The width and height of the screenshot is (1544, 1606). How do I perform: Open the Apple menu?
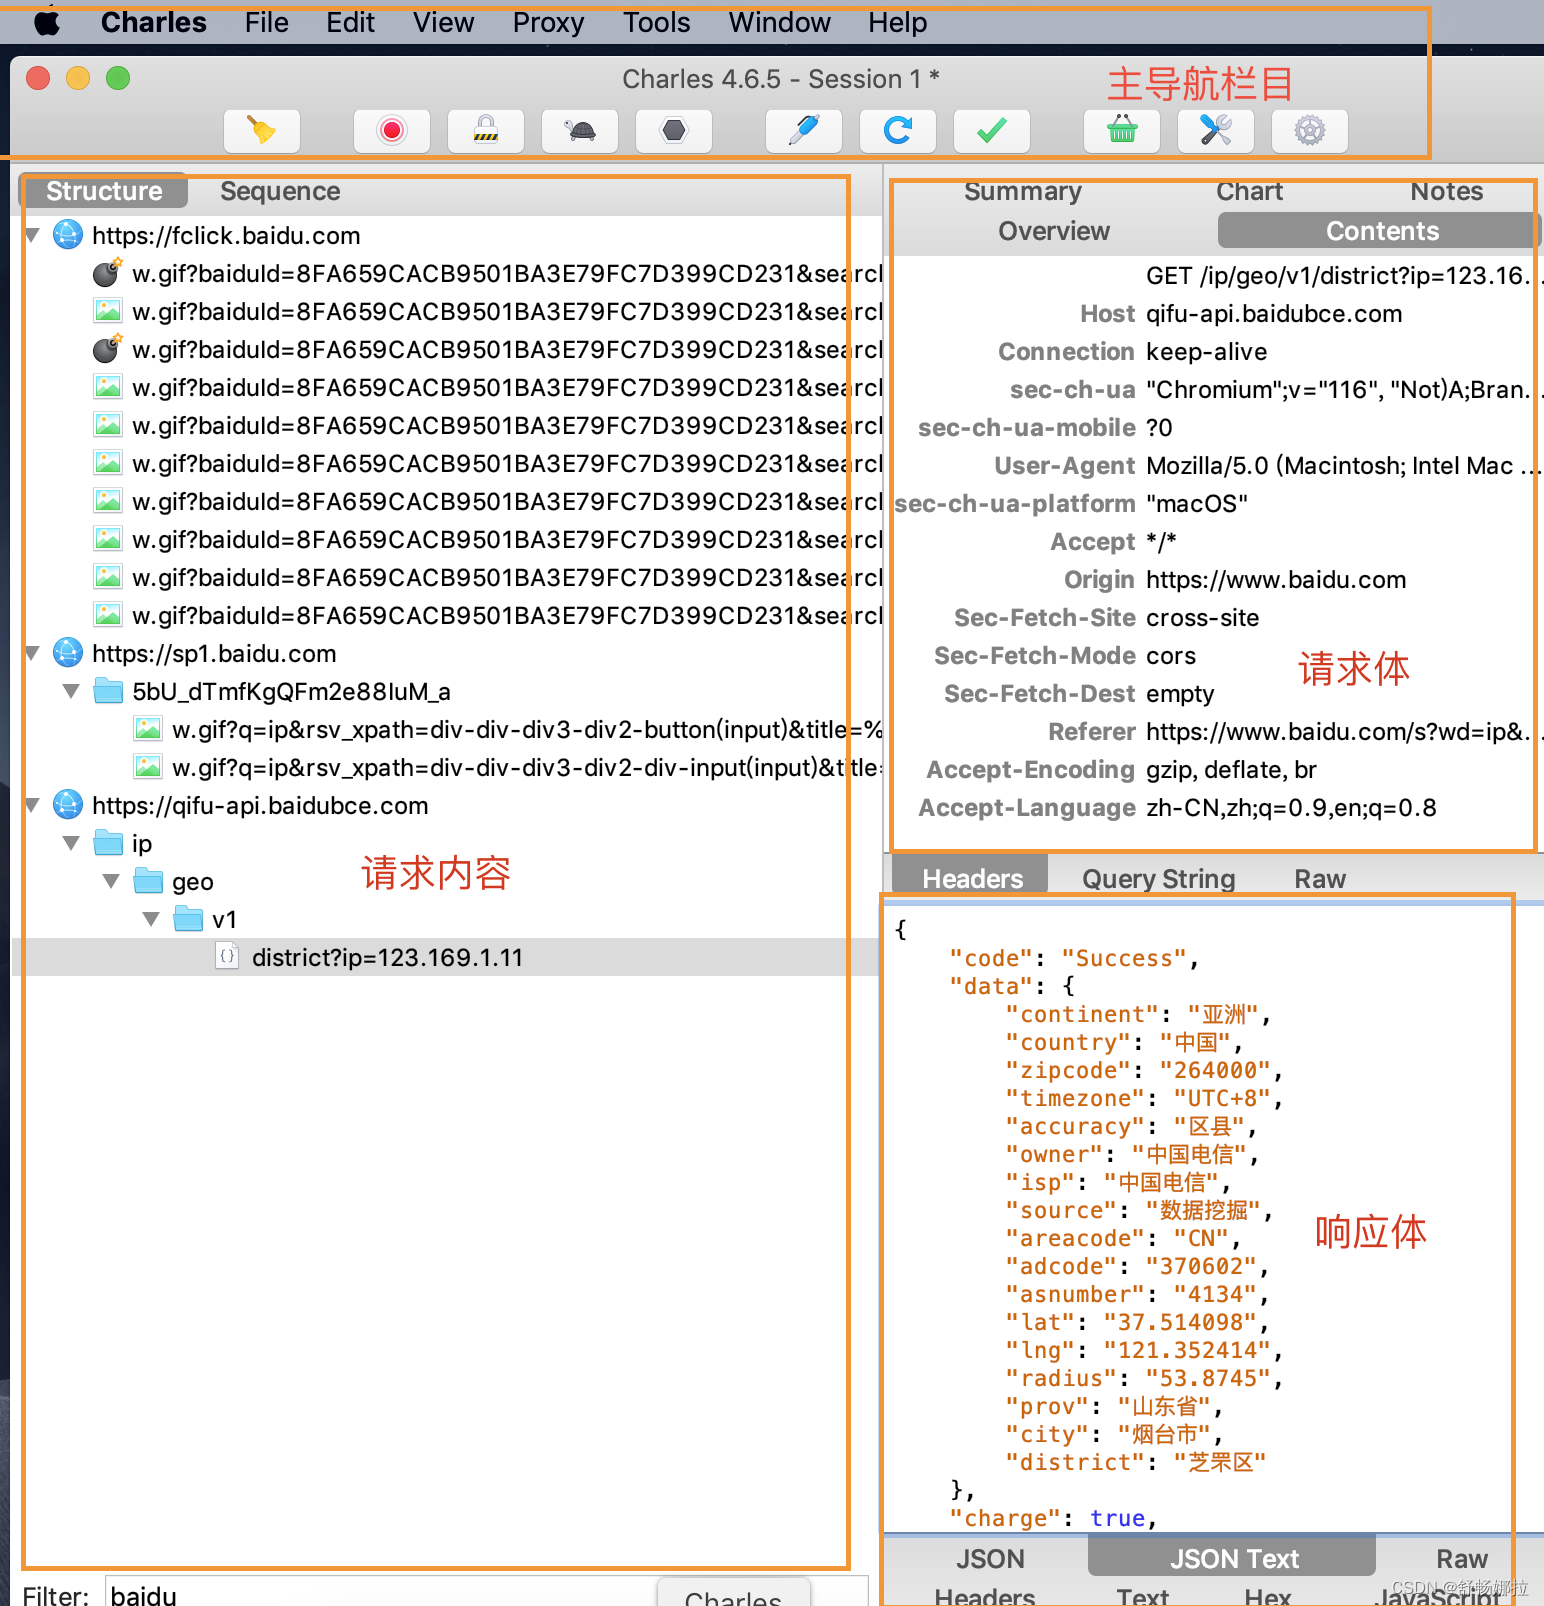(47, 22)
